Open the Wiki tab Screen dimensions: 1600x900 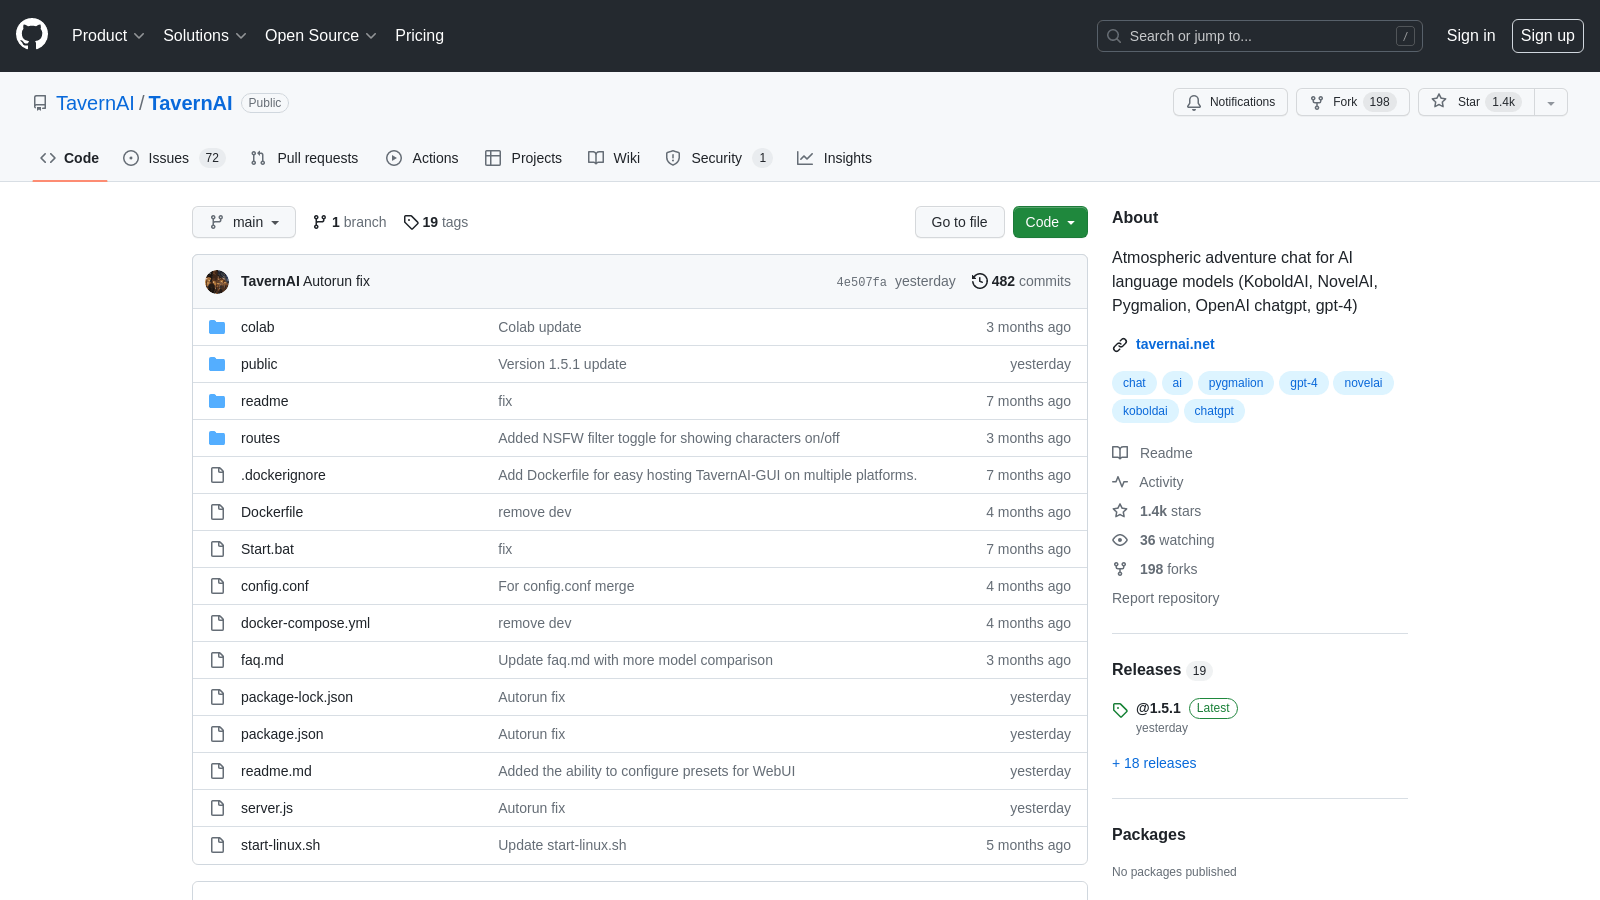tap(614, 158)
